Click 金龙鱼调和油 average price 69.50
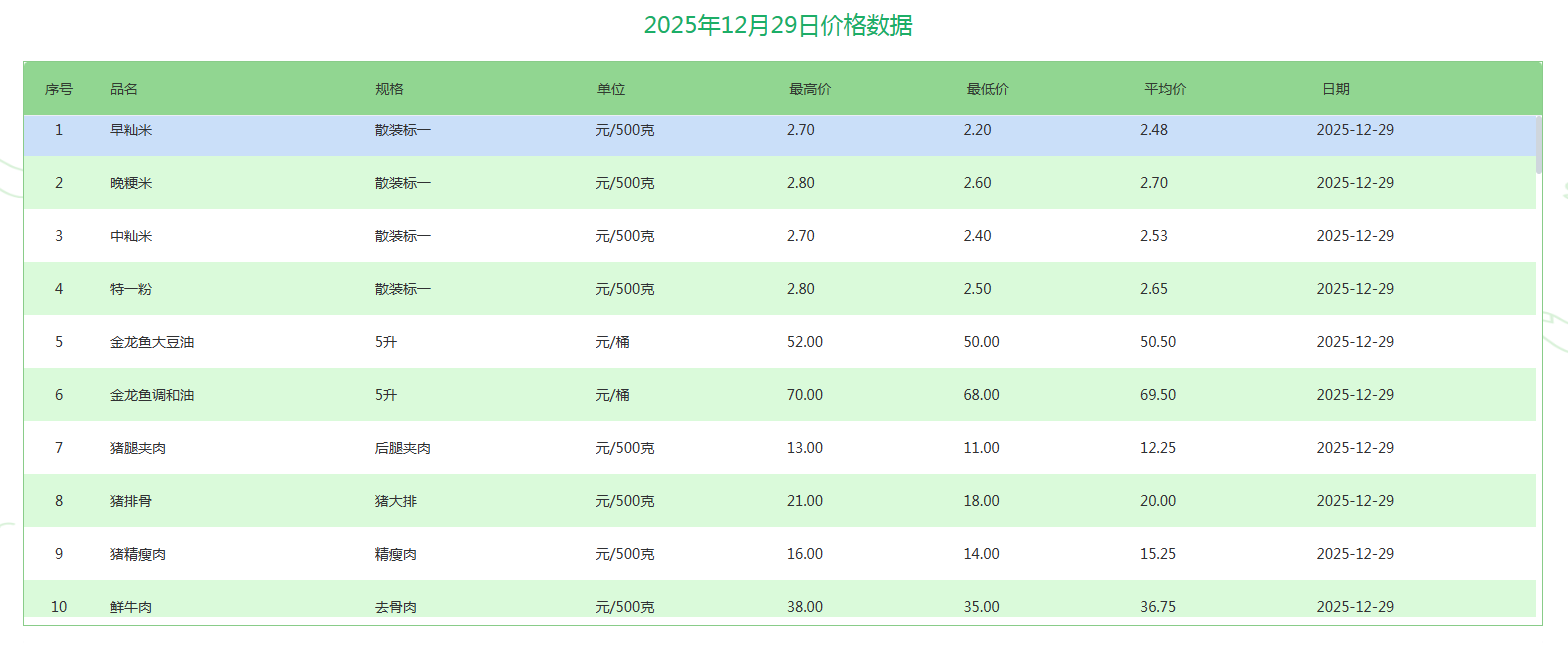The image size is (1568, 651). [x=1158, y=395]
